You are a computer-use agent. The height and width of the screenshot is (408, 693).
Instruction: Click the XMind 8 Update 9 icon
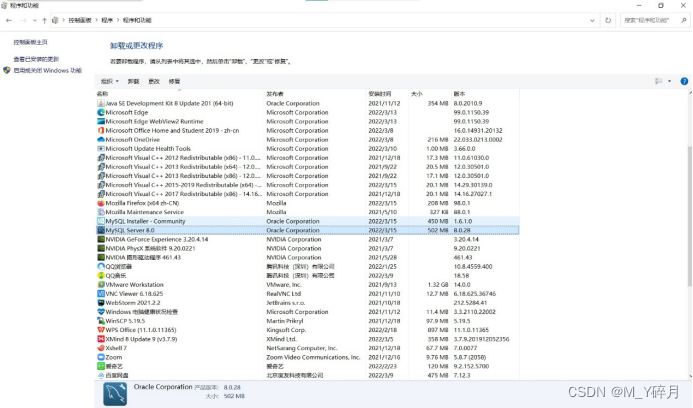click(x=101, y=339)
